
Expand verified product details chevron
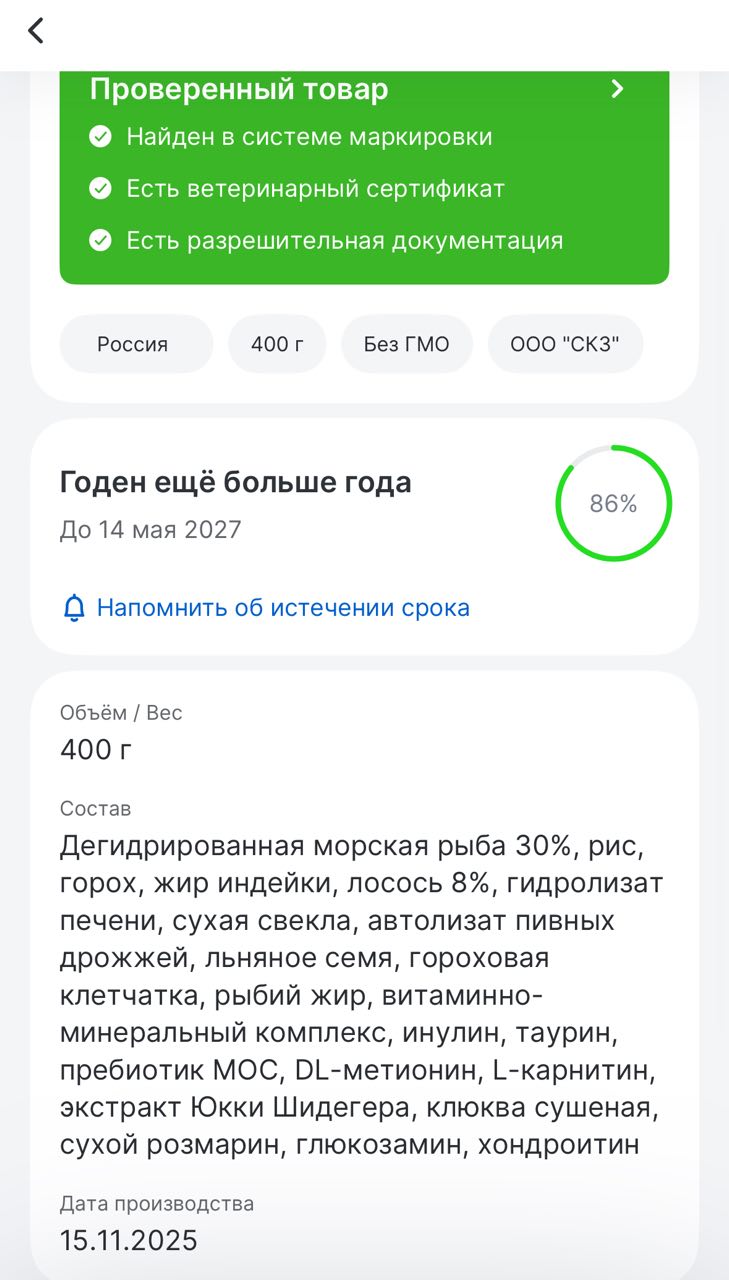(x=617, y=89)
